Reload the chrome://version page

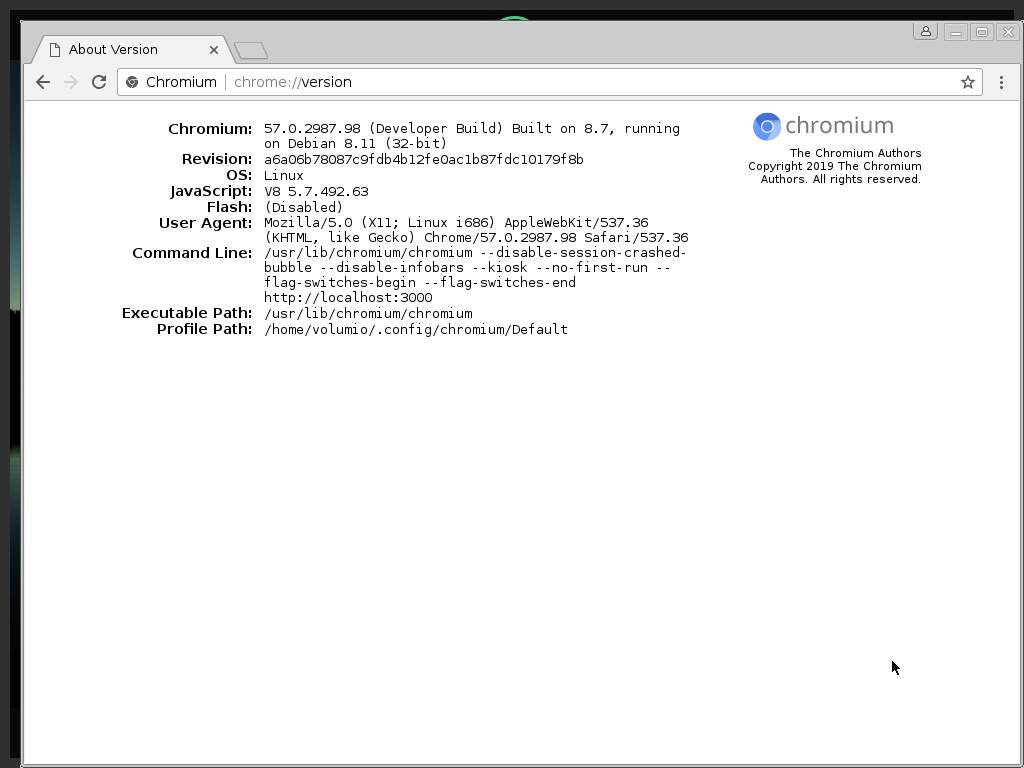point(99,82)
